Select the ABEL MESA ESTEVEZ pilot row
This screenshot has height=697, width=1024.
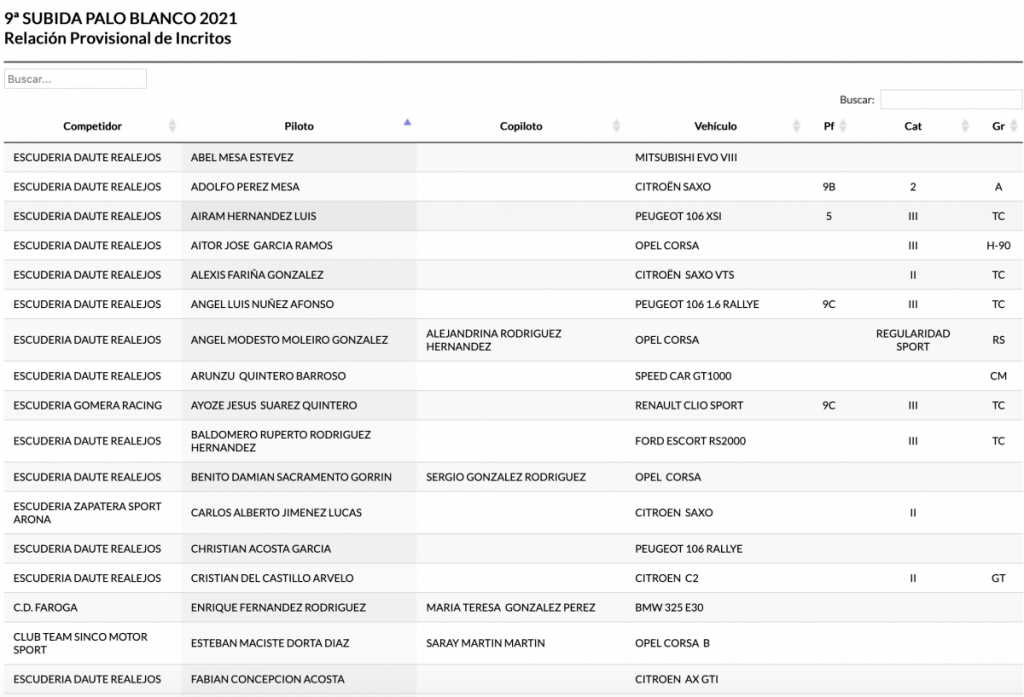[x=242, y=158]
